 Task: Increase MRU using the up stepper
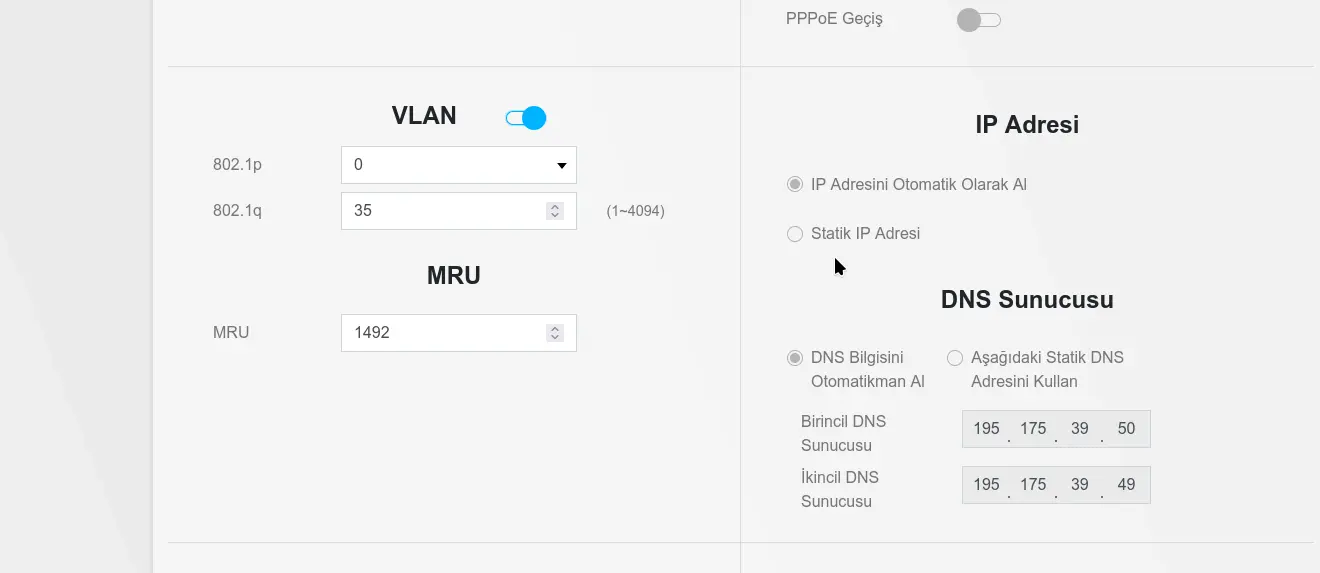(x=555, y=328)
